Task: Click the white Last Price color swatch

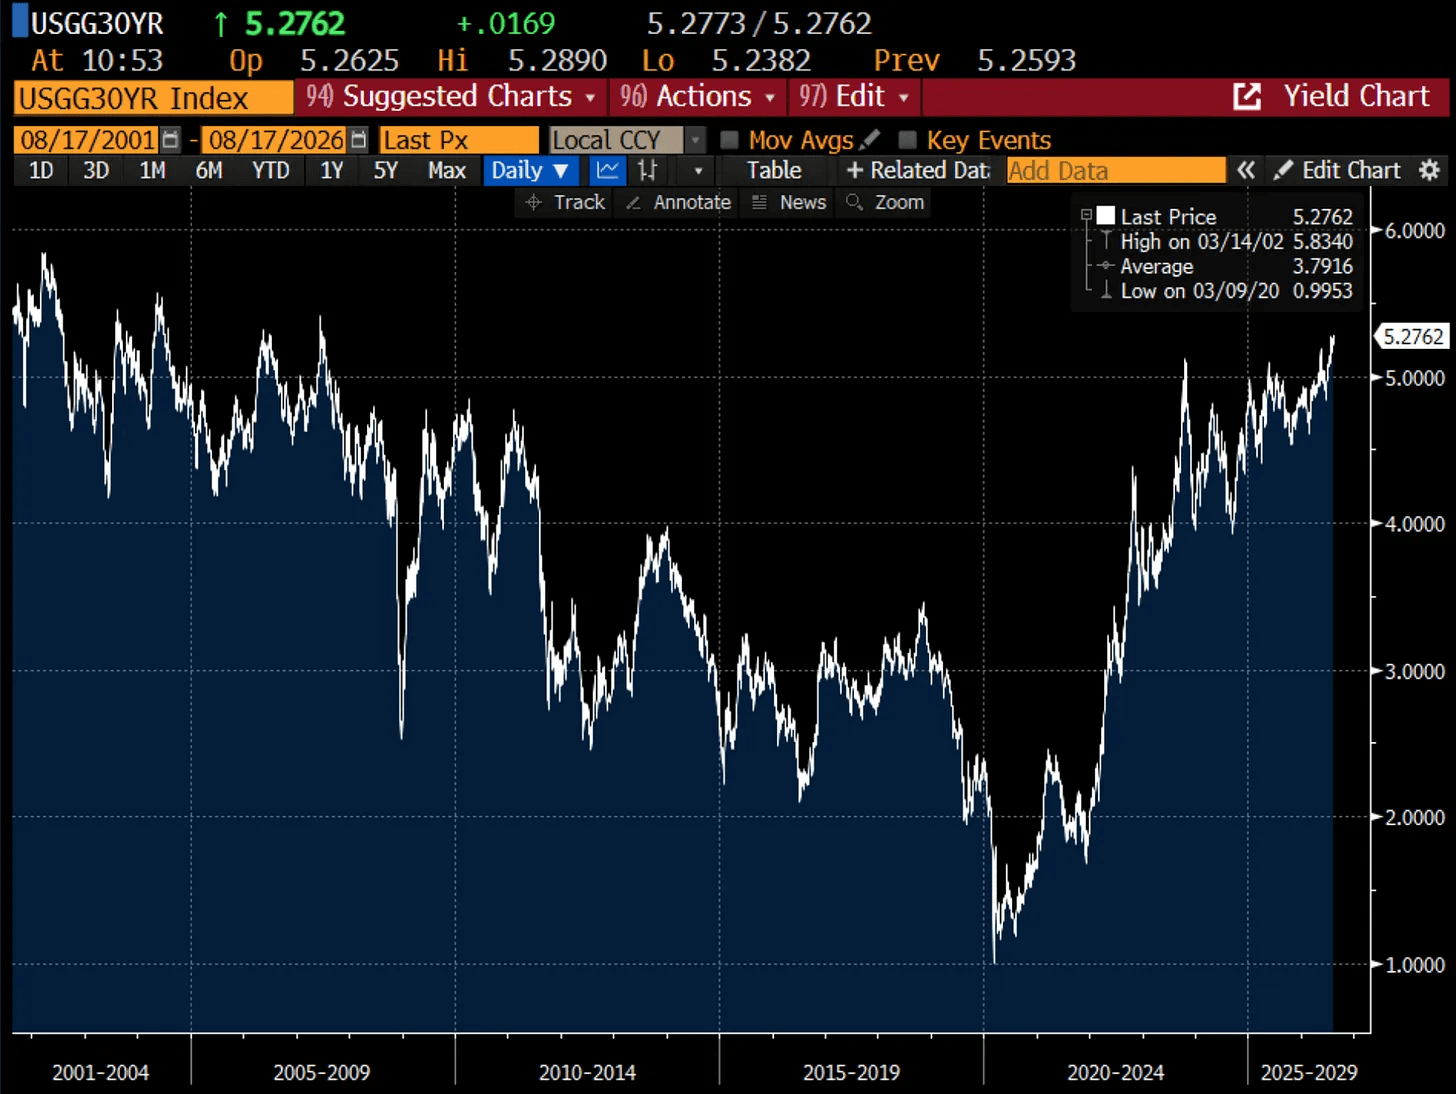Action: 1106,216
